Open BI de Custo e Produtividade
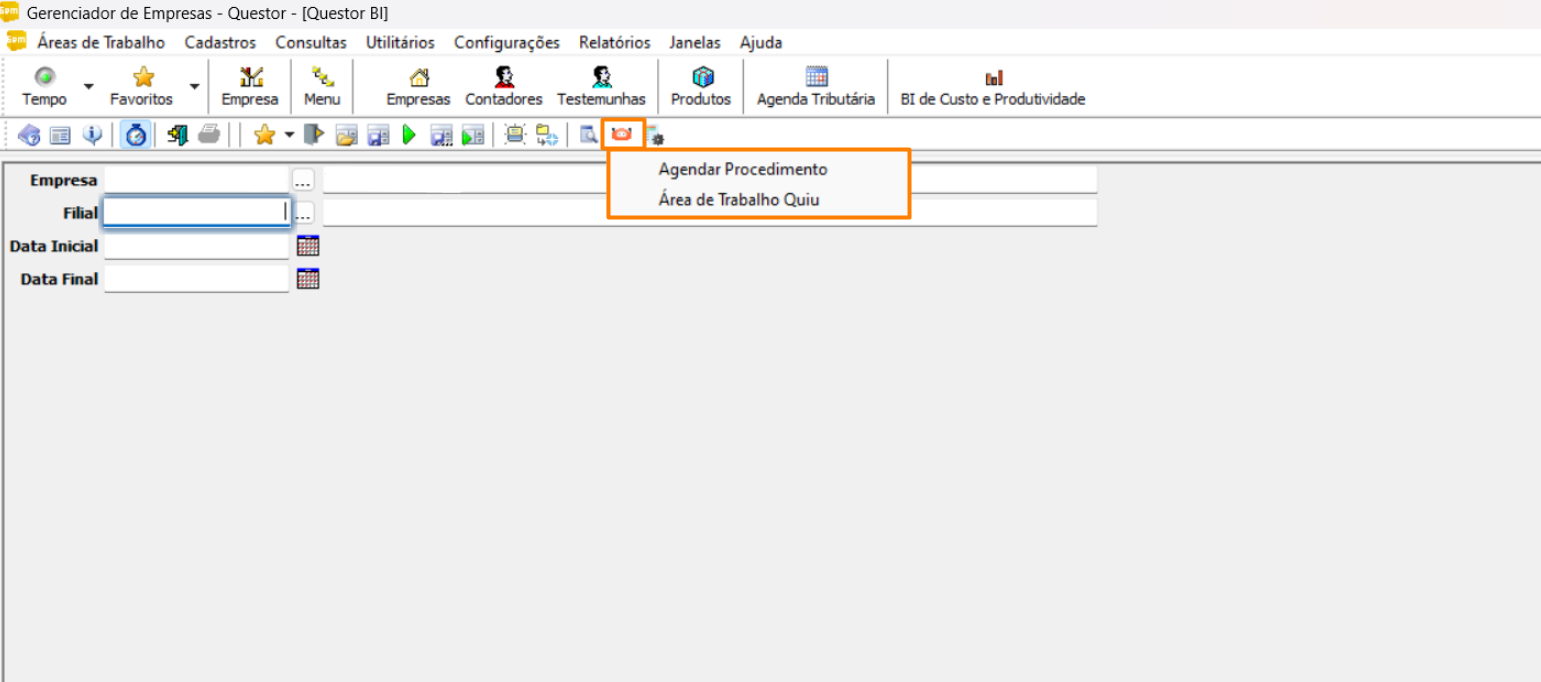Screen dimensions: 1541x682 coord(992,87)
